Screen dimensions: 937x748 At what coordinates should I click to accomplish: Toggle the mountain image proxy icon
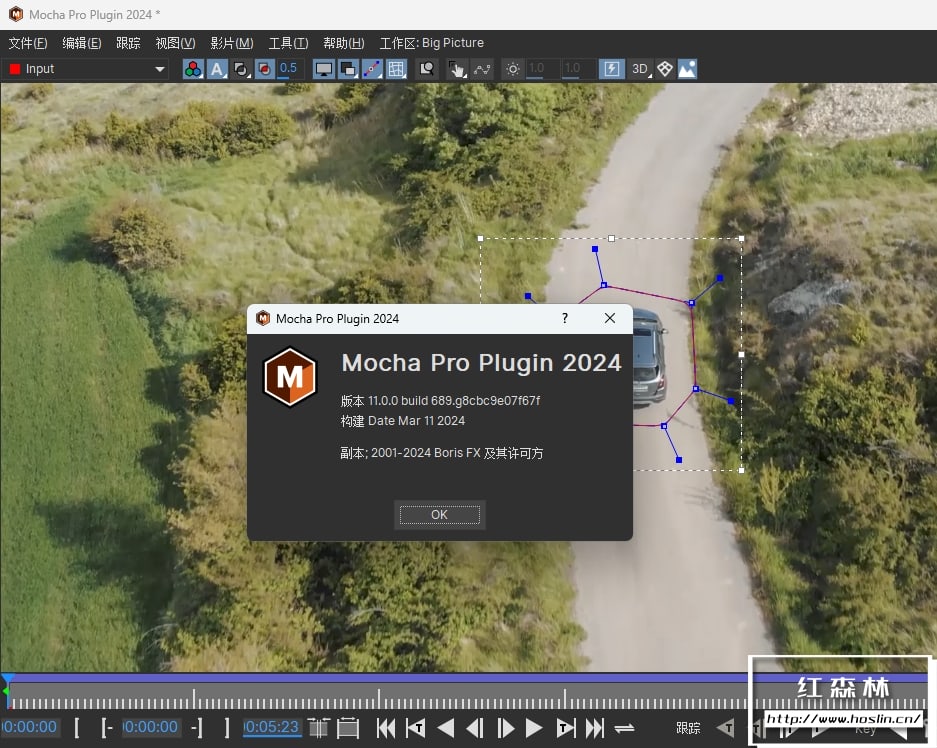tap(687, 69)
